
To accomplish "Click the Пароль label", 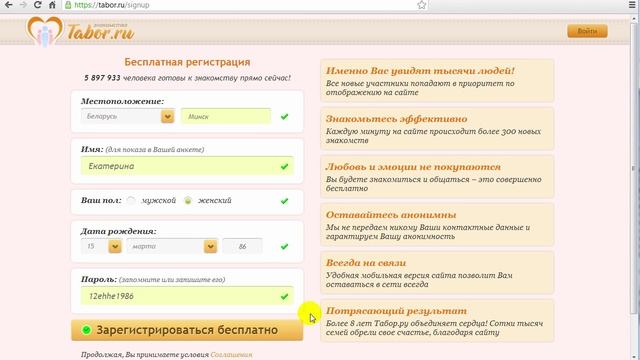I will pyautogui.click(x=98, y=279).
